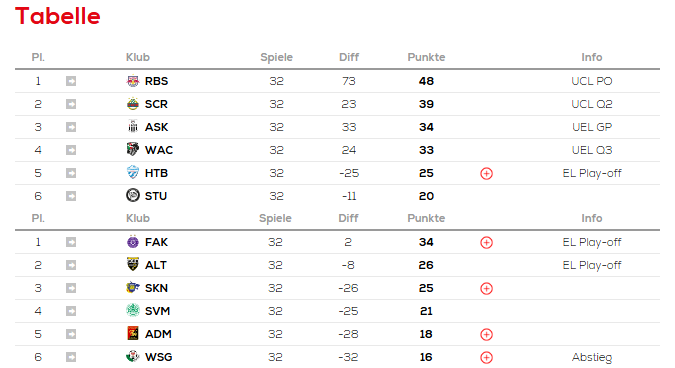Click the FAK violet crest

pos(133,242)
